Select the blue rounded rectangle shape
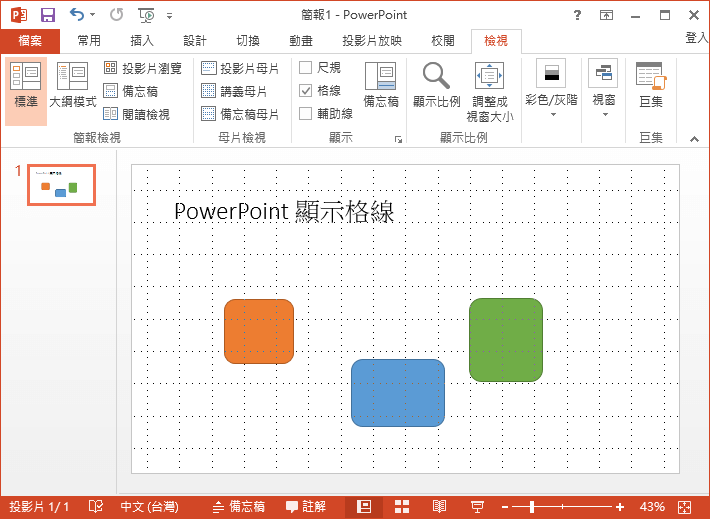The width and height of the screenshot is (710, 519). (398, 393)
